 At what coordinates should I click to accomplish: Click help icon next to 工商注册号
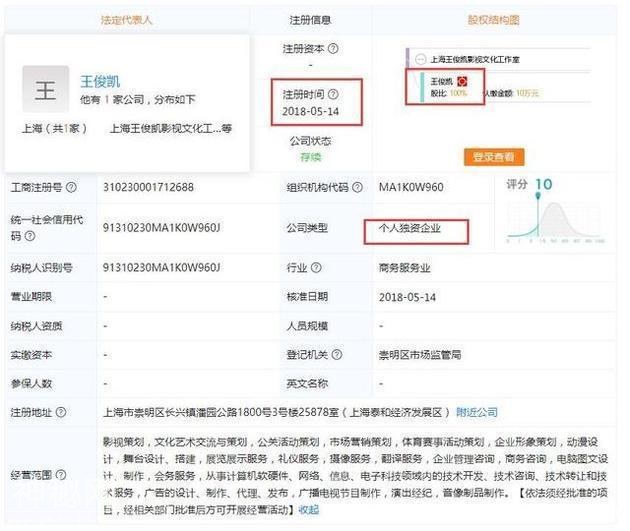point(71,187)
